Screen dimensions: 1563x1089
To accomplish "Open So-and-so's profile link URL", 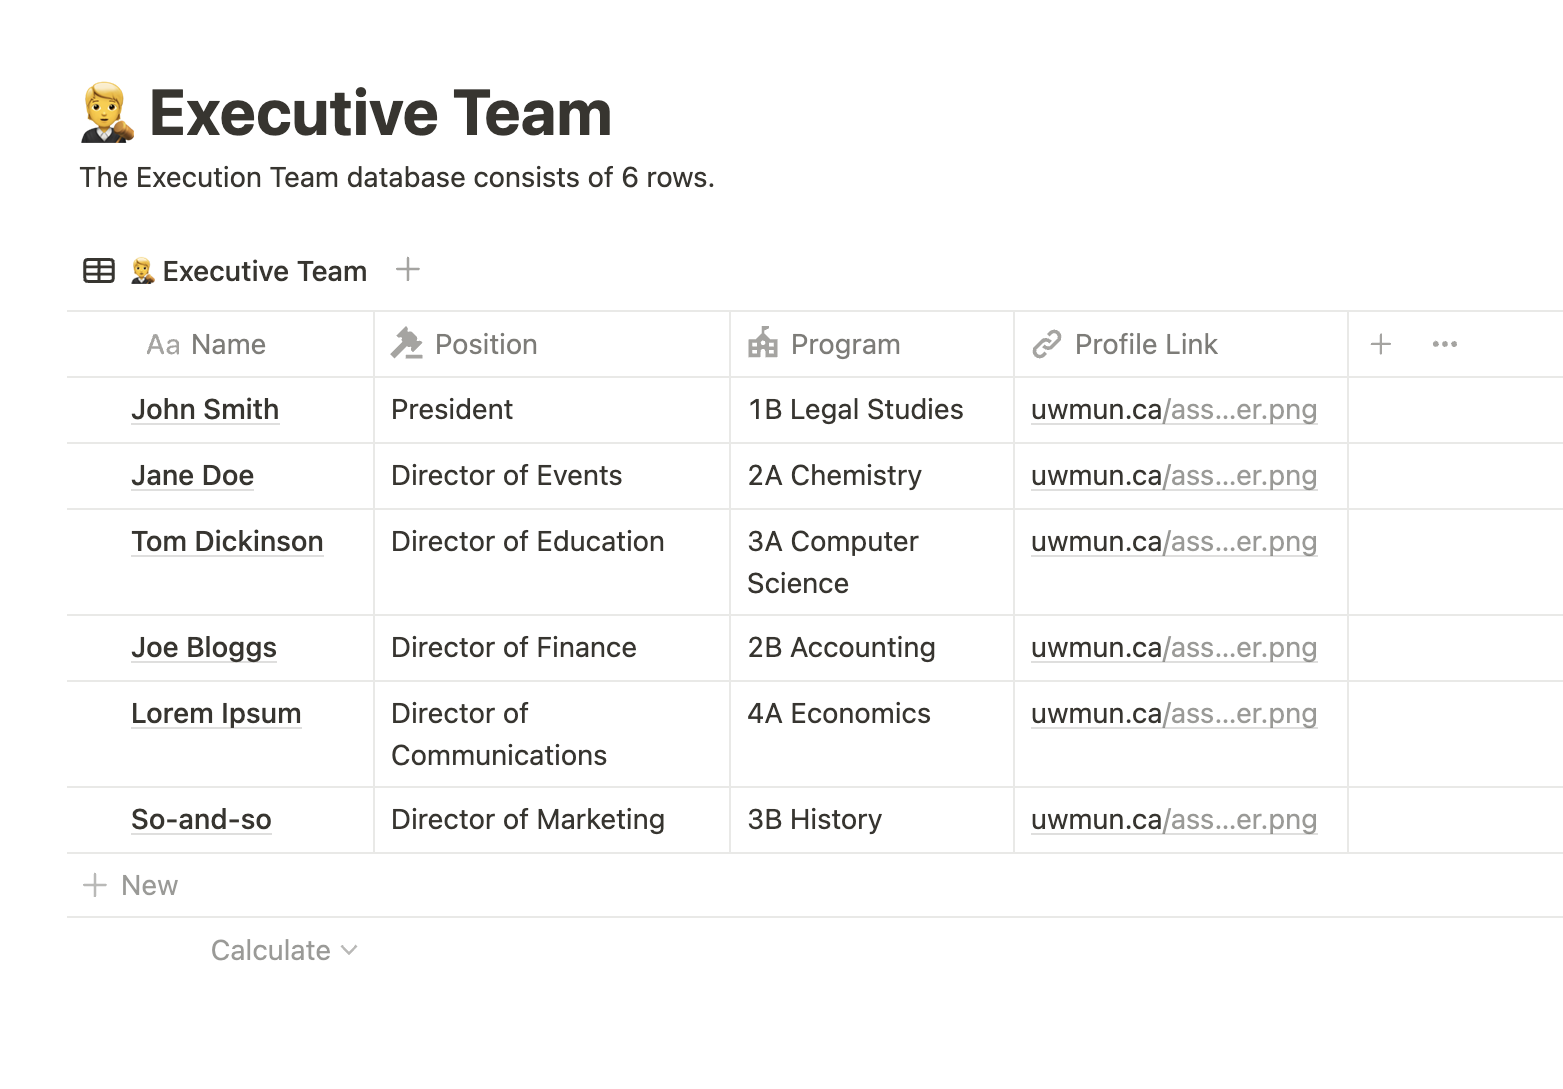I will click(1174, 820).
